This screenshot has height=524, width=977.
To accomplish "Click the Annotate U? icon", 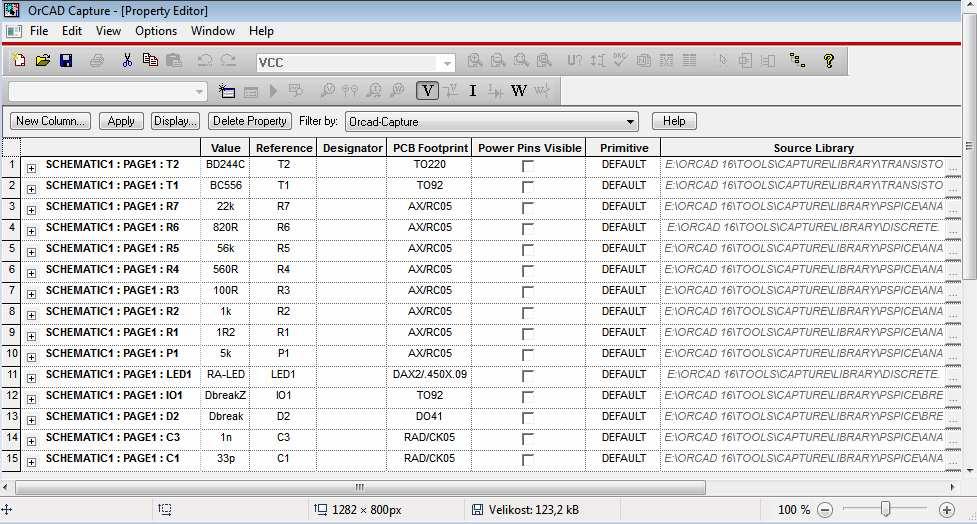I will (574, 60).
